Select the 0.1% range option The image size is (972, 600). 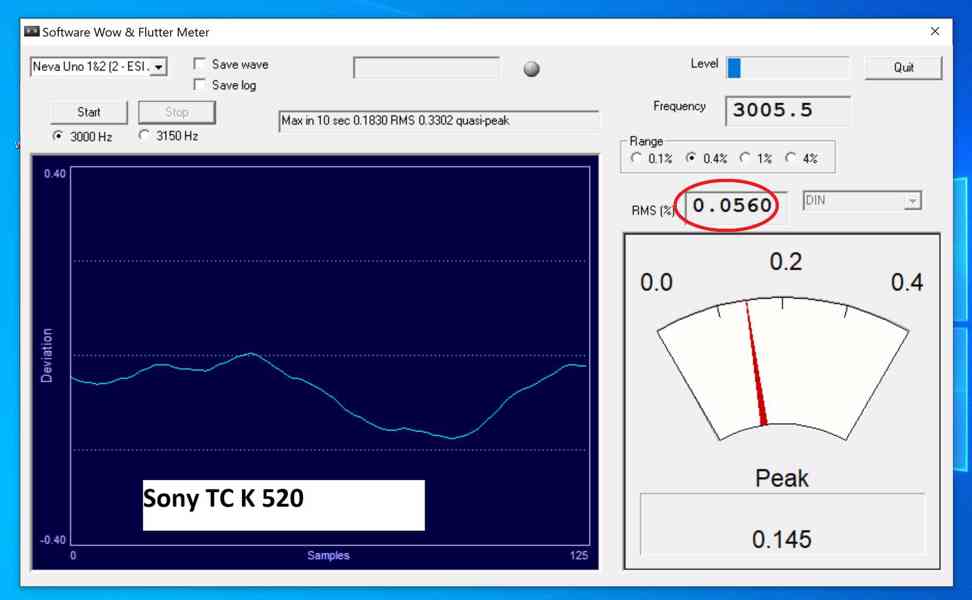point(636,158)
